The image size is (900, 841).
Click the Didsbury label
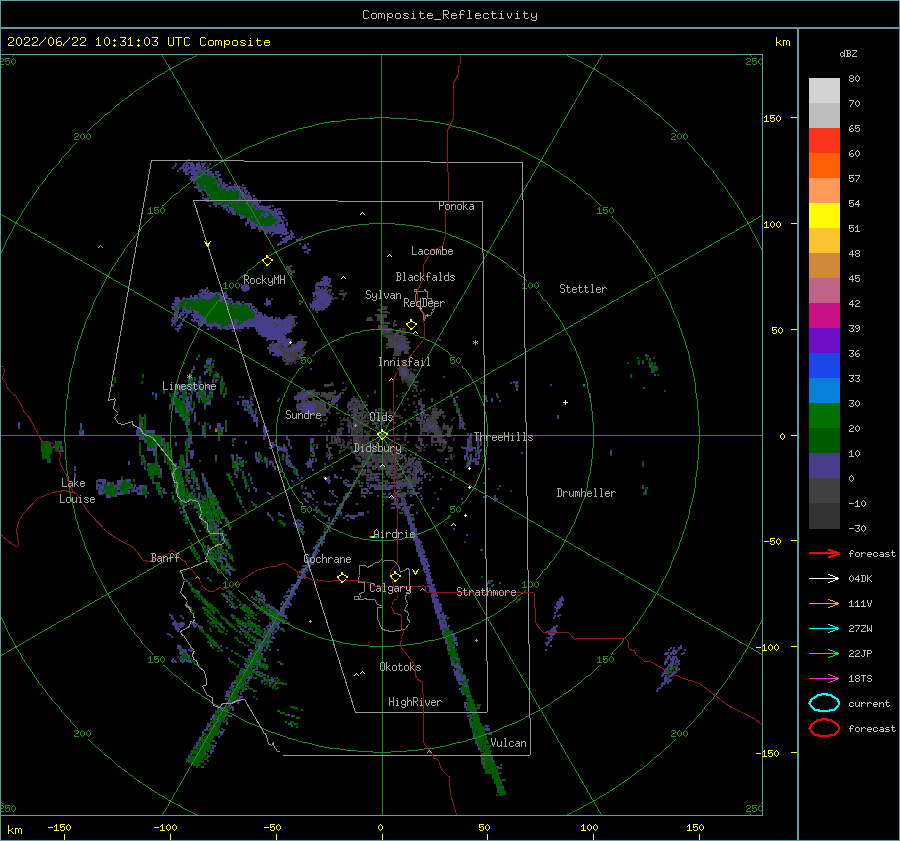pyautogui.click(x=378, y=448)
